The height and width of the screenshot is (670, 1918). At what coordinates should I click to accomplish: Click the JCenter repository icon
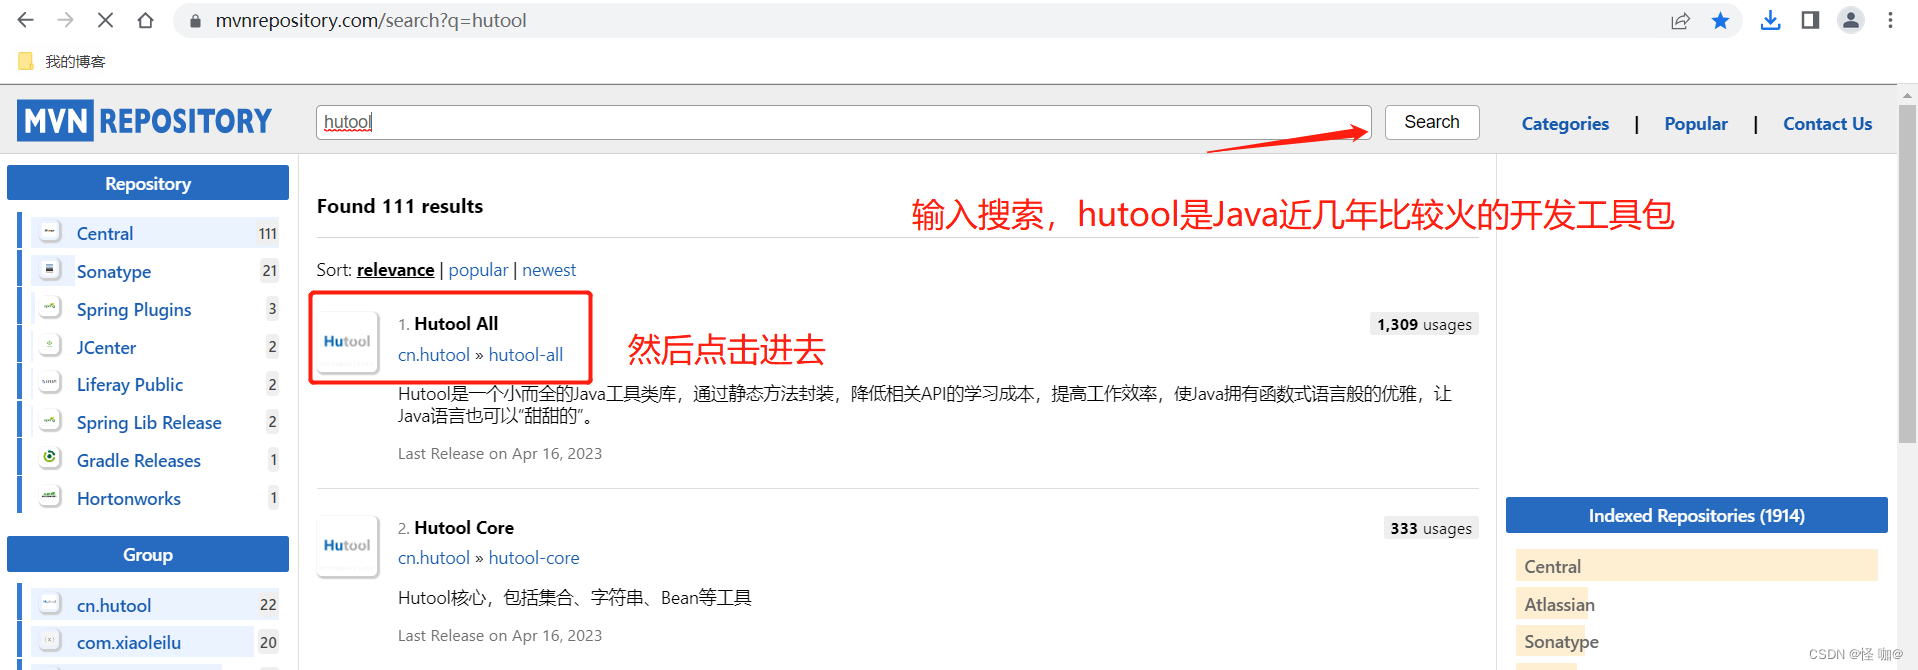50,346
